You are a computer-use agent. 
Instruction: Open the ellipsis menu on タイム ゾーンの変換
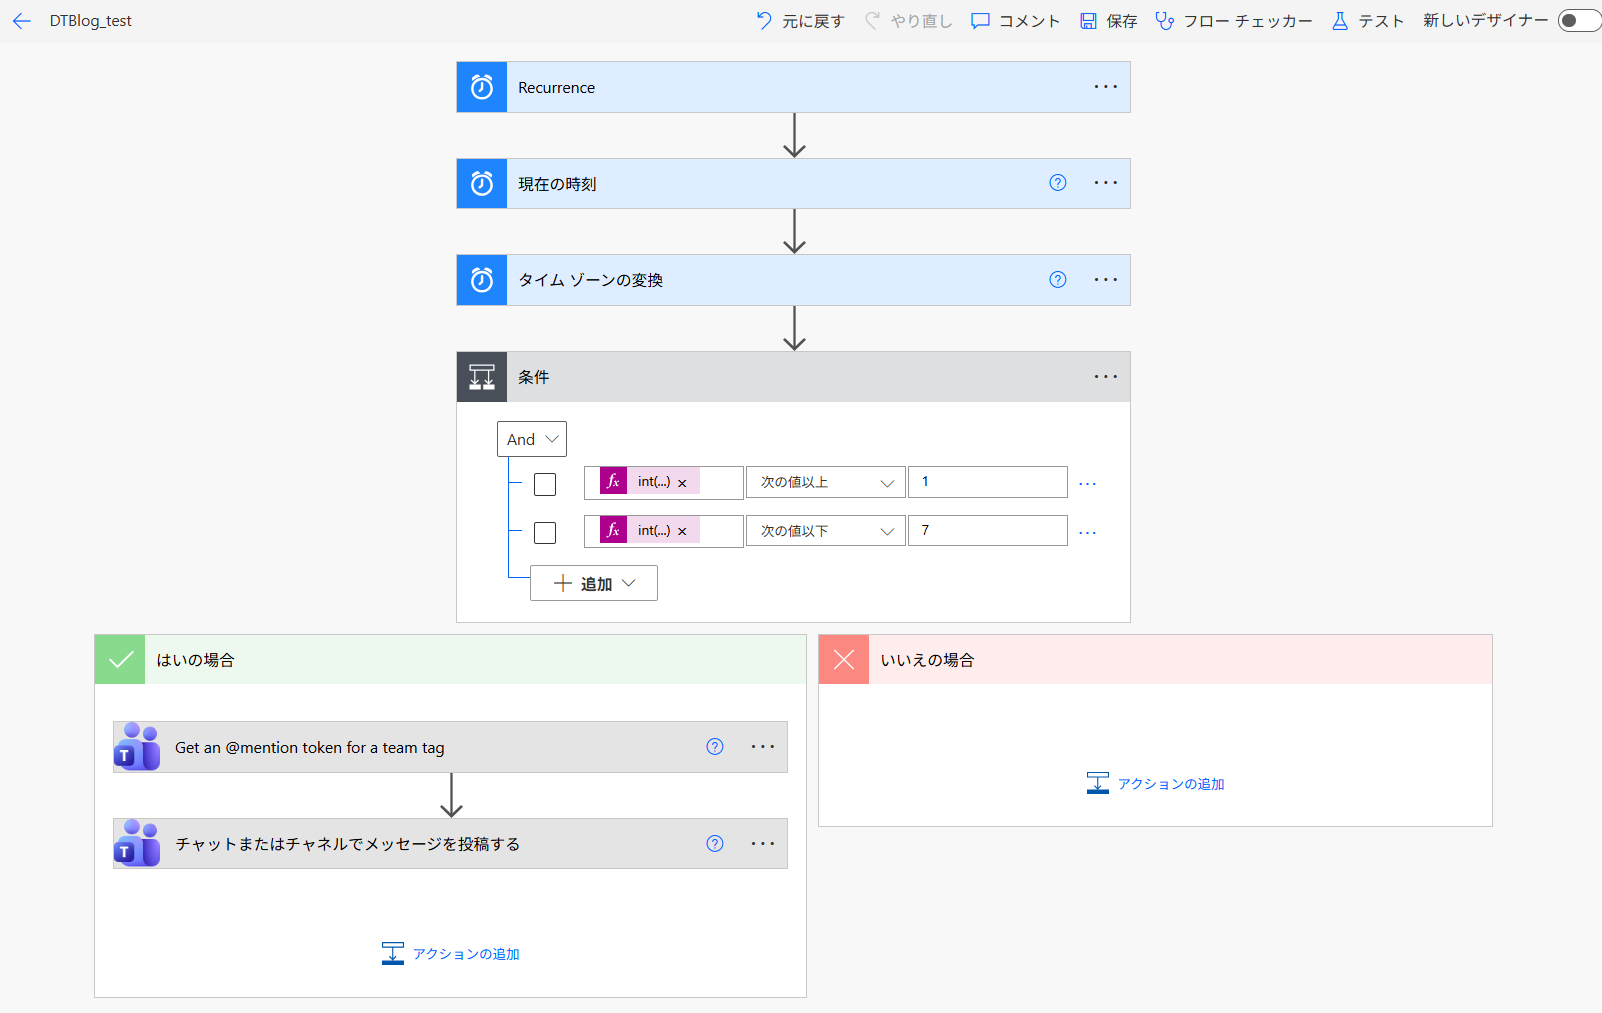(x=1105, y=280)
